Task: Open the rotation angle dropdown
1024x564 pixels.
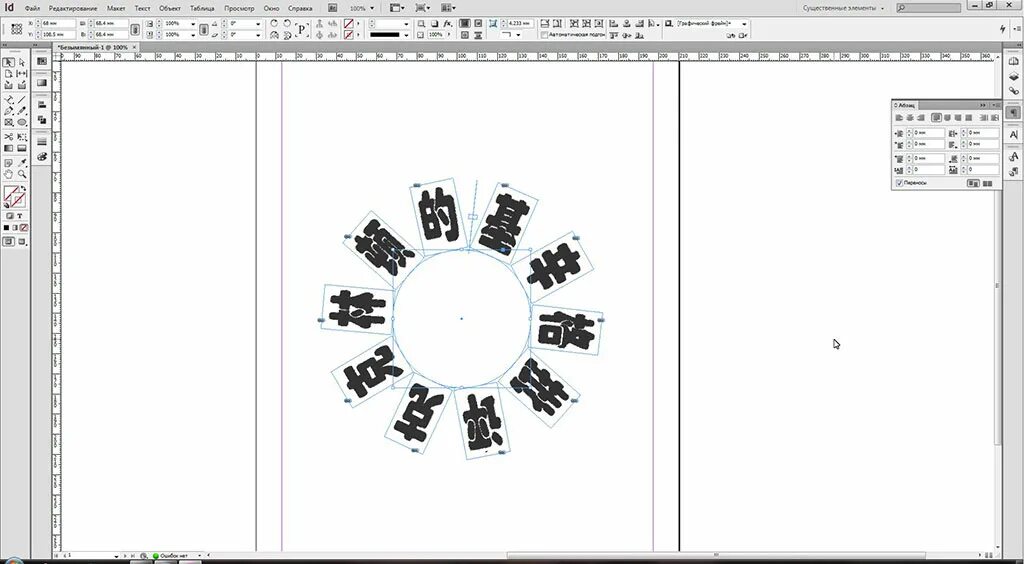Action: coord(259,24)
